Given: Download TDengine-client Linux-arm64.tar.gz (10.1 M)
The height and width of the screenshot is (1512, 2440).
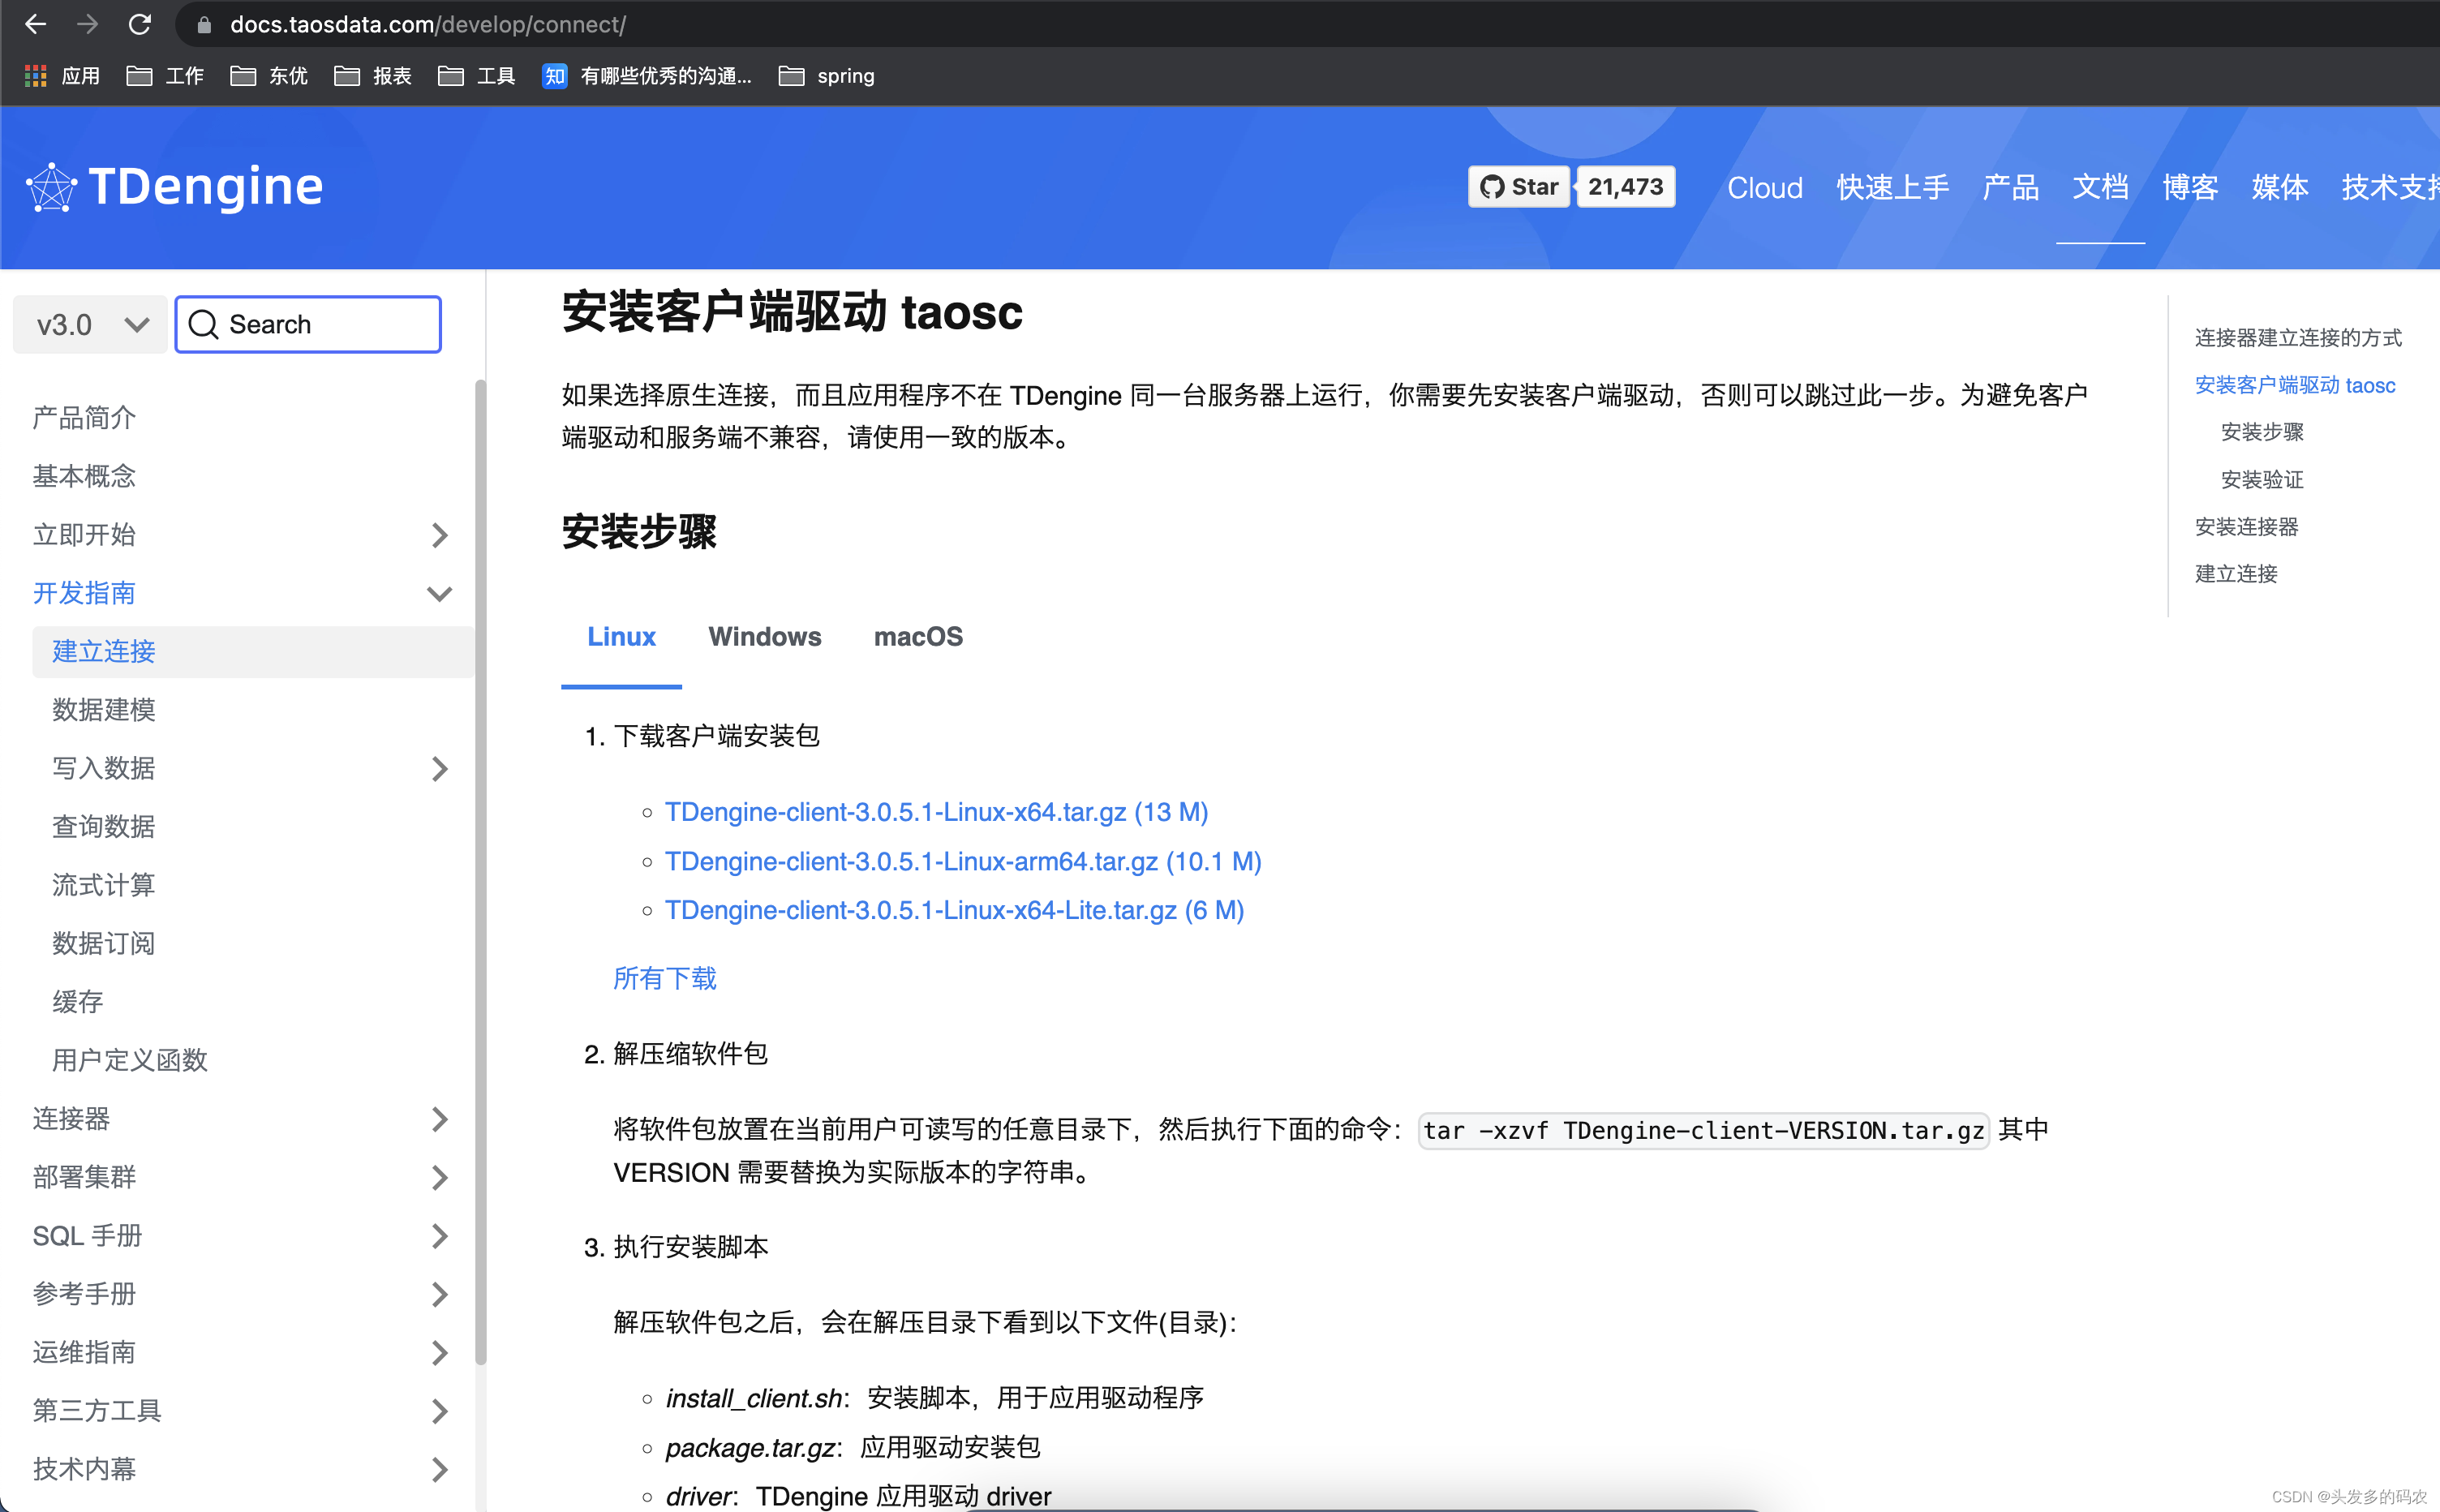Looking at the screenshot, I should click(963, 861).
